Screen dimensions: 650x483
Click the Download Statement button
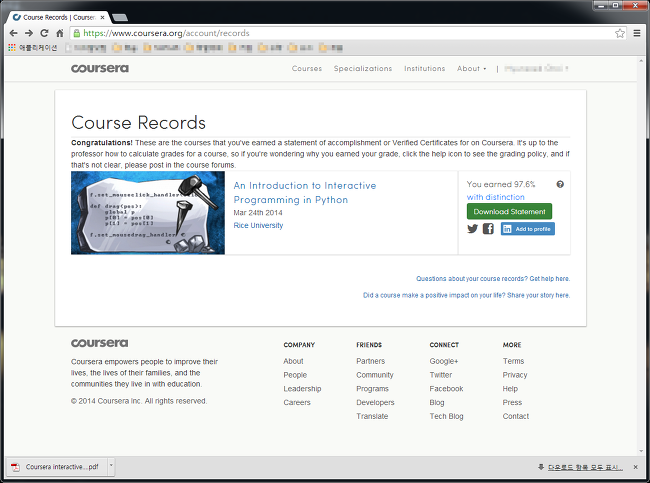coord(509,211)
